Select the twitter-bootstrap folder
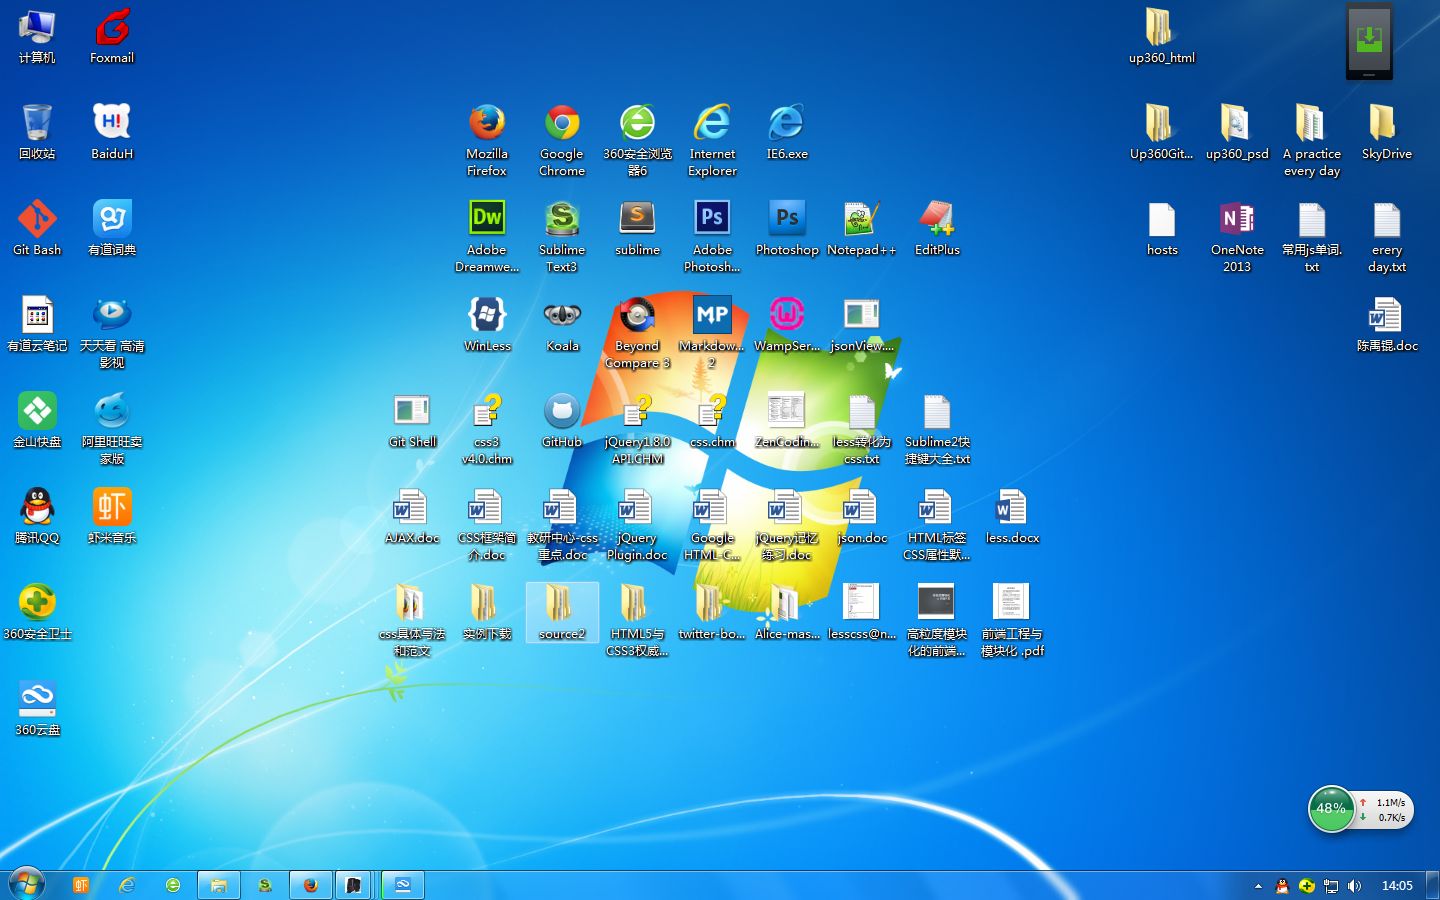 coord(712,612)
